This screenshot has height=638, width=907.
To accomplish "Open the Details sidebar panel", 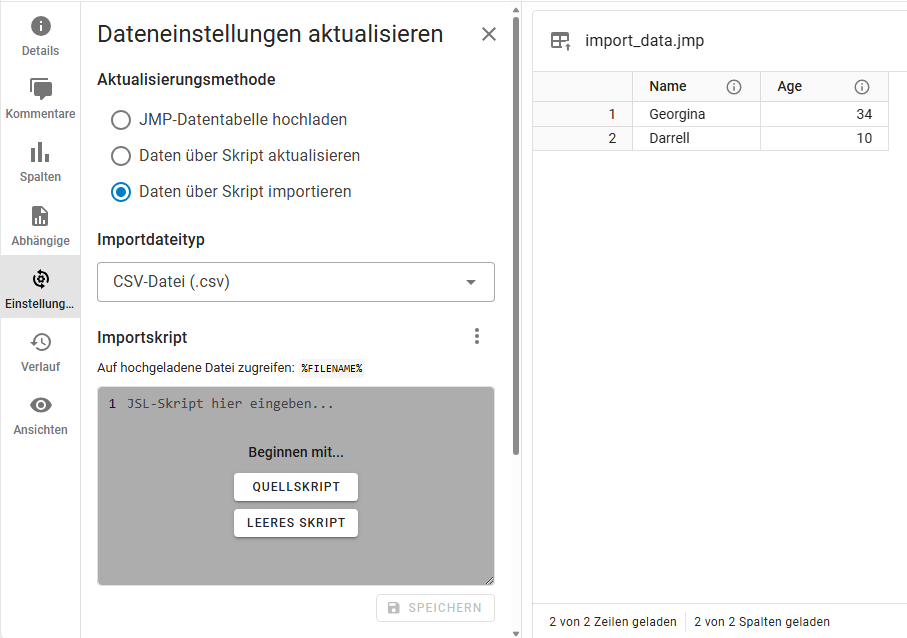I will (40, 36).
